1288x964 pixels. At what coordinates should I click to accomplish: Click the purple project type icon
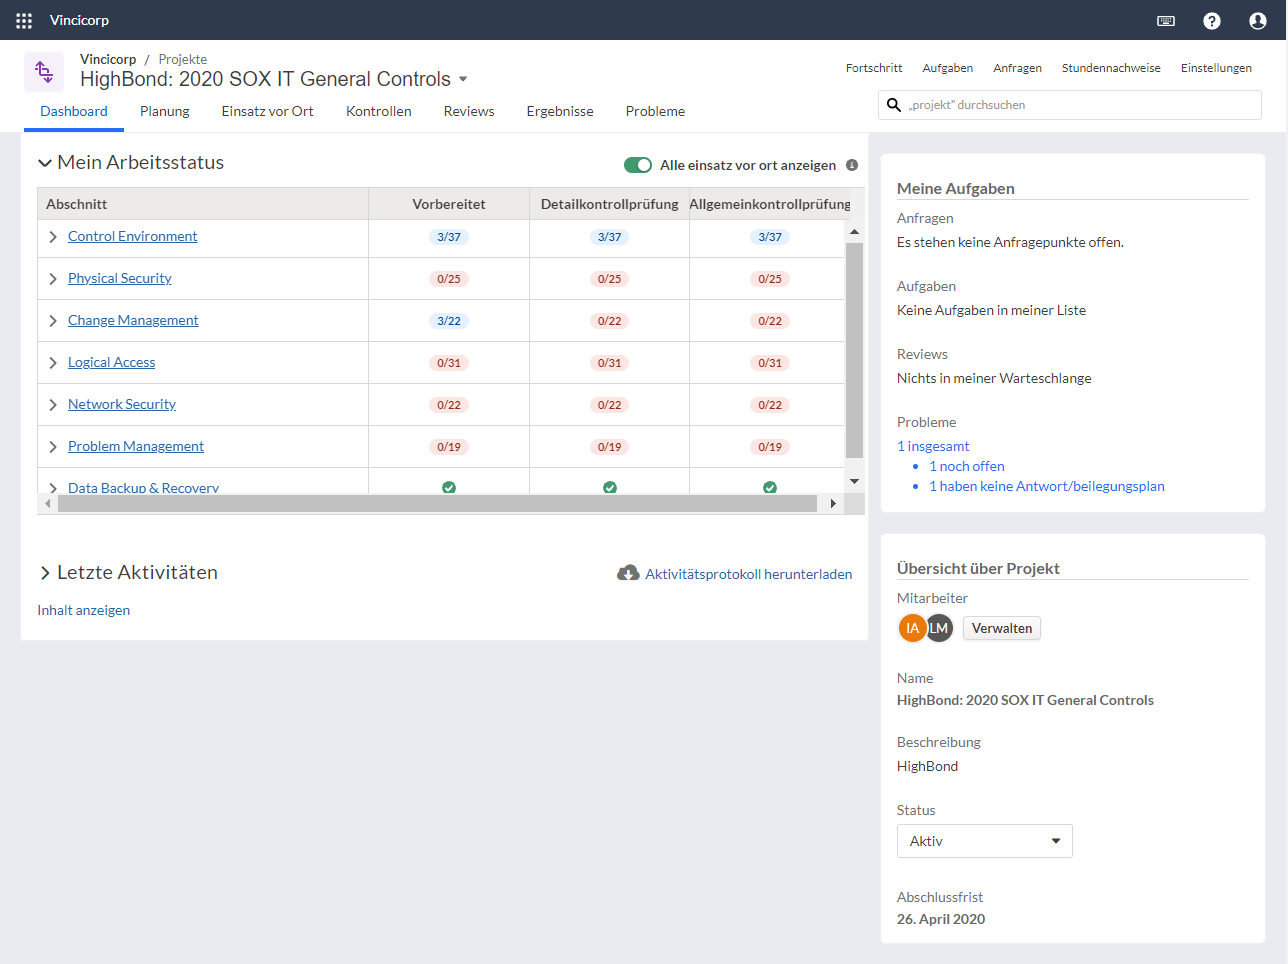coord(44,72)
